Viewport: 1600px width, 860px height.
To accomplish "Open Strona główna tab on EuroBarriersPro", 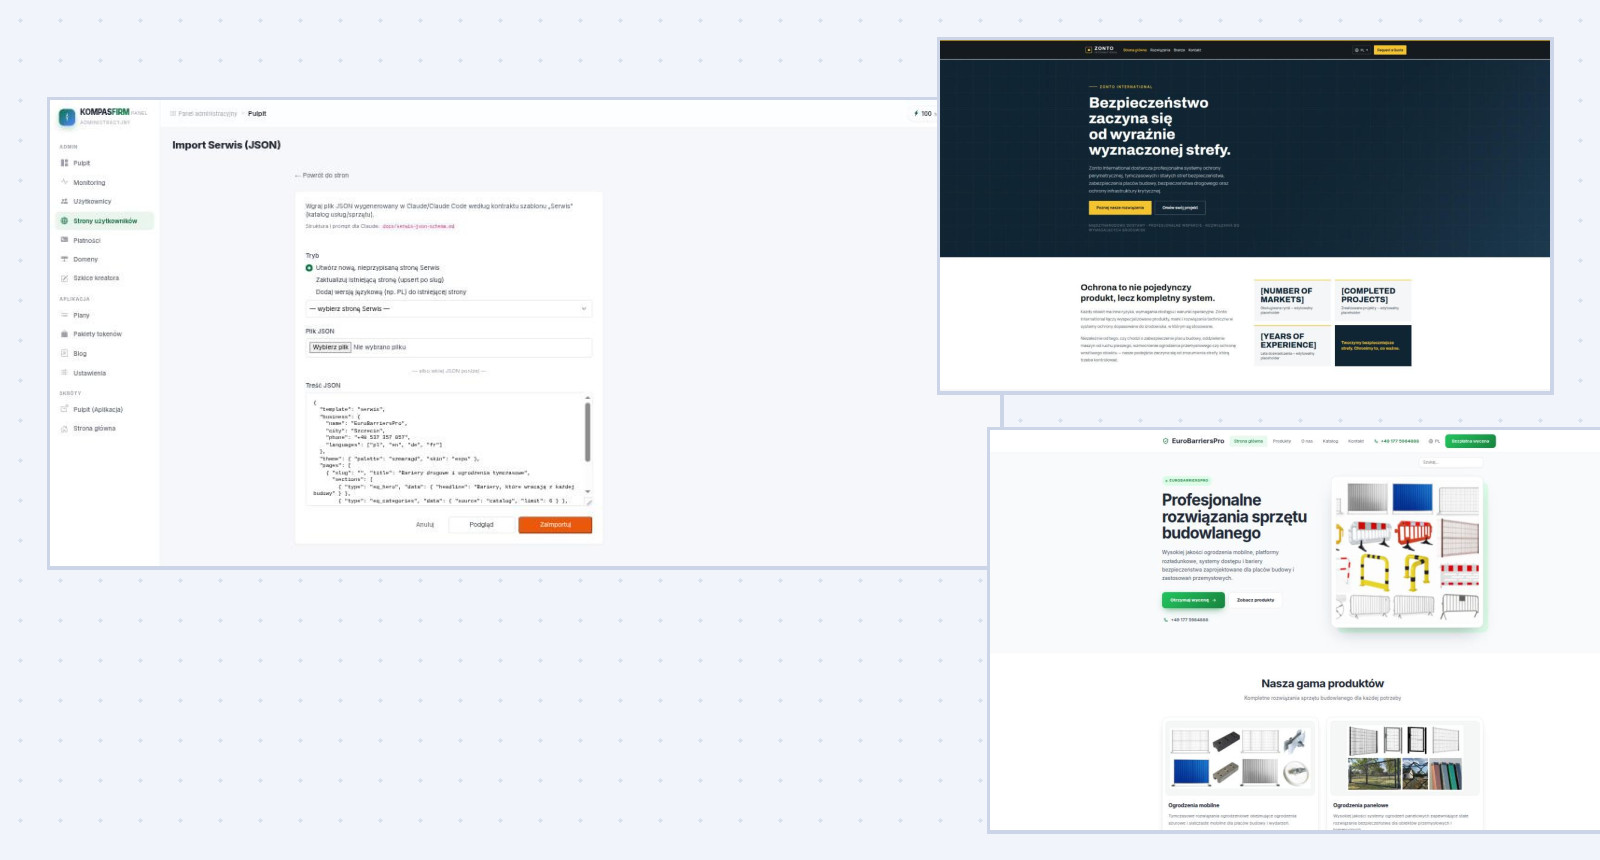I will point(1248,441).
